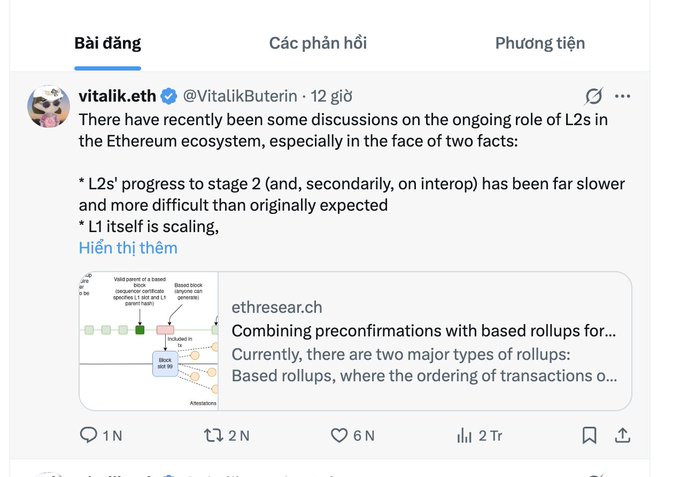Image resolution: width=680 pixels, height=477 pixels.
Task: Open the @VitalikButerin handle link
Action: pyautogui.click(x=240, y=96)
